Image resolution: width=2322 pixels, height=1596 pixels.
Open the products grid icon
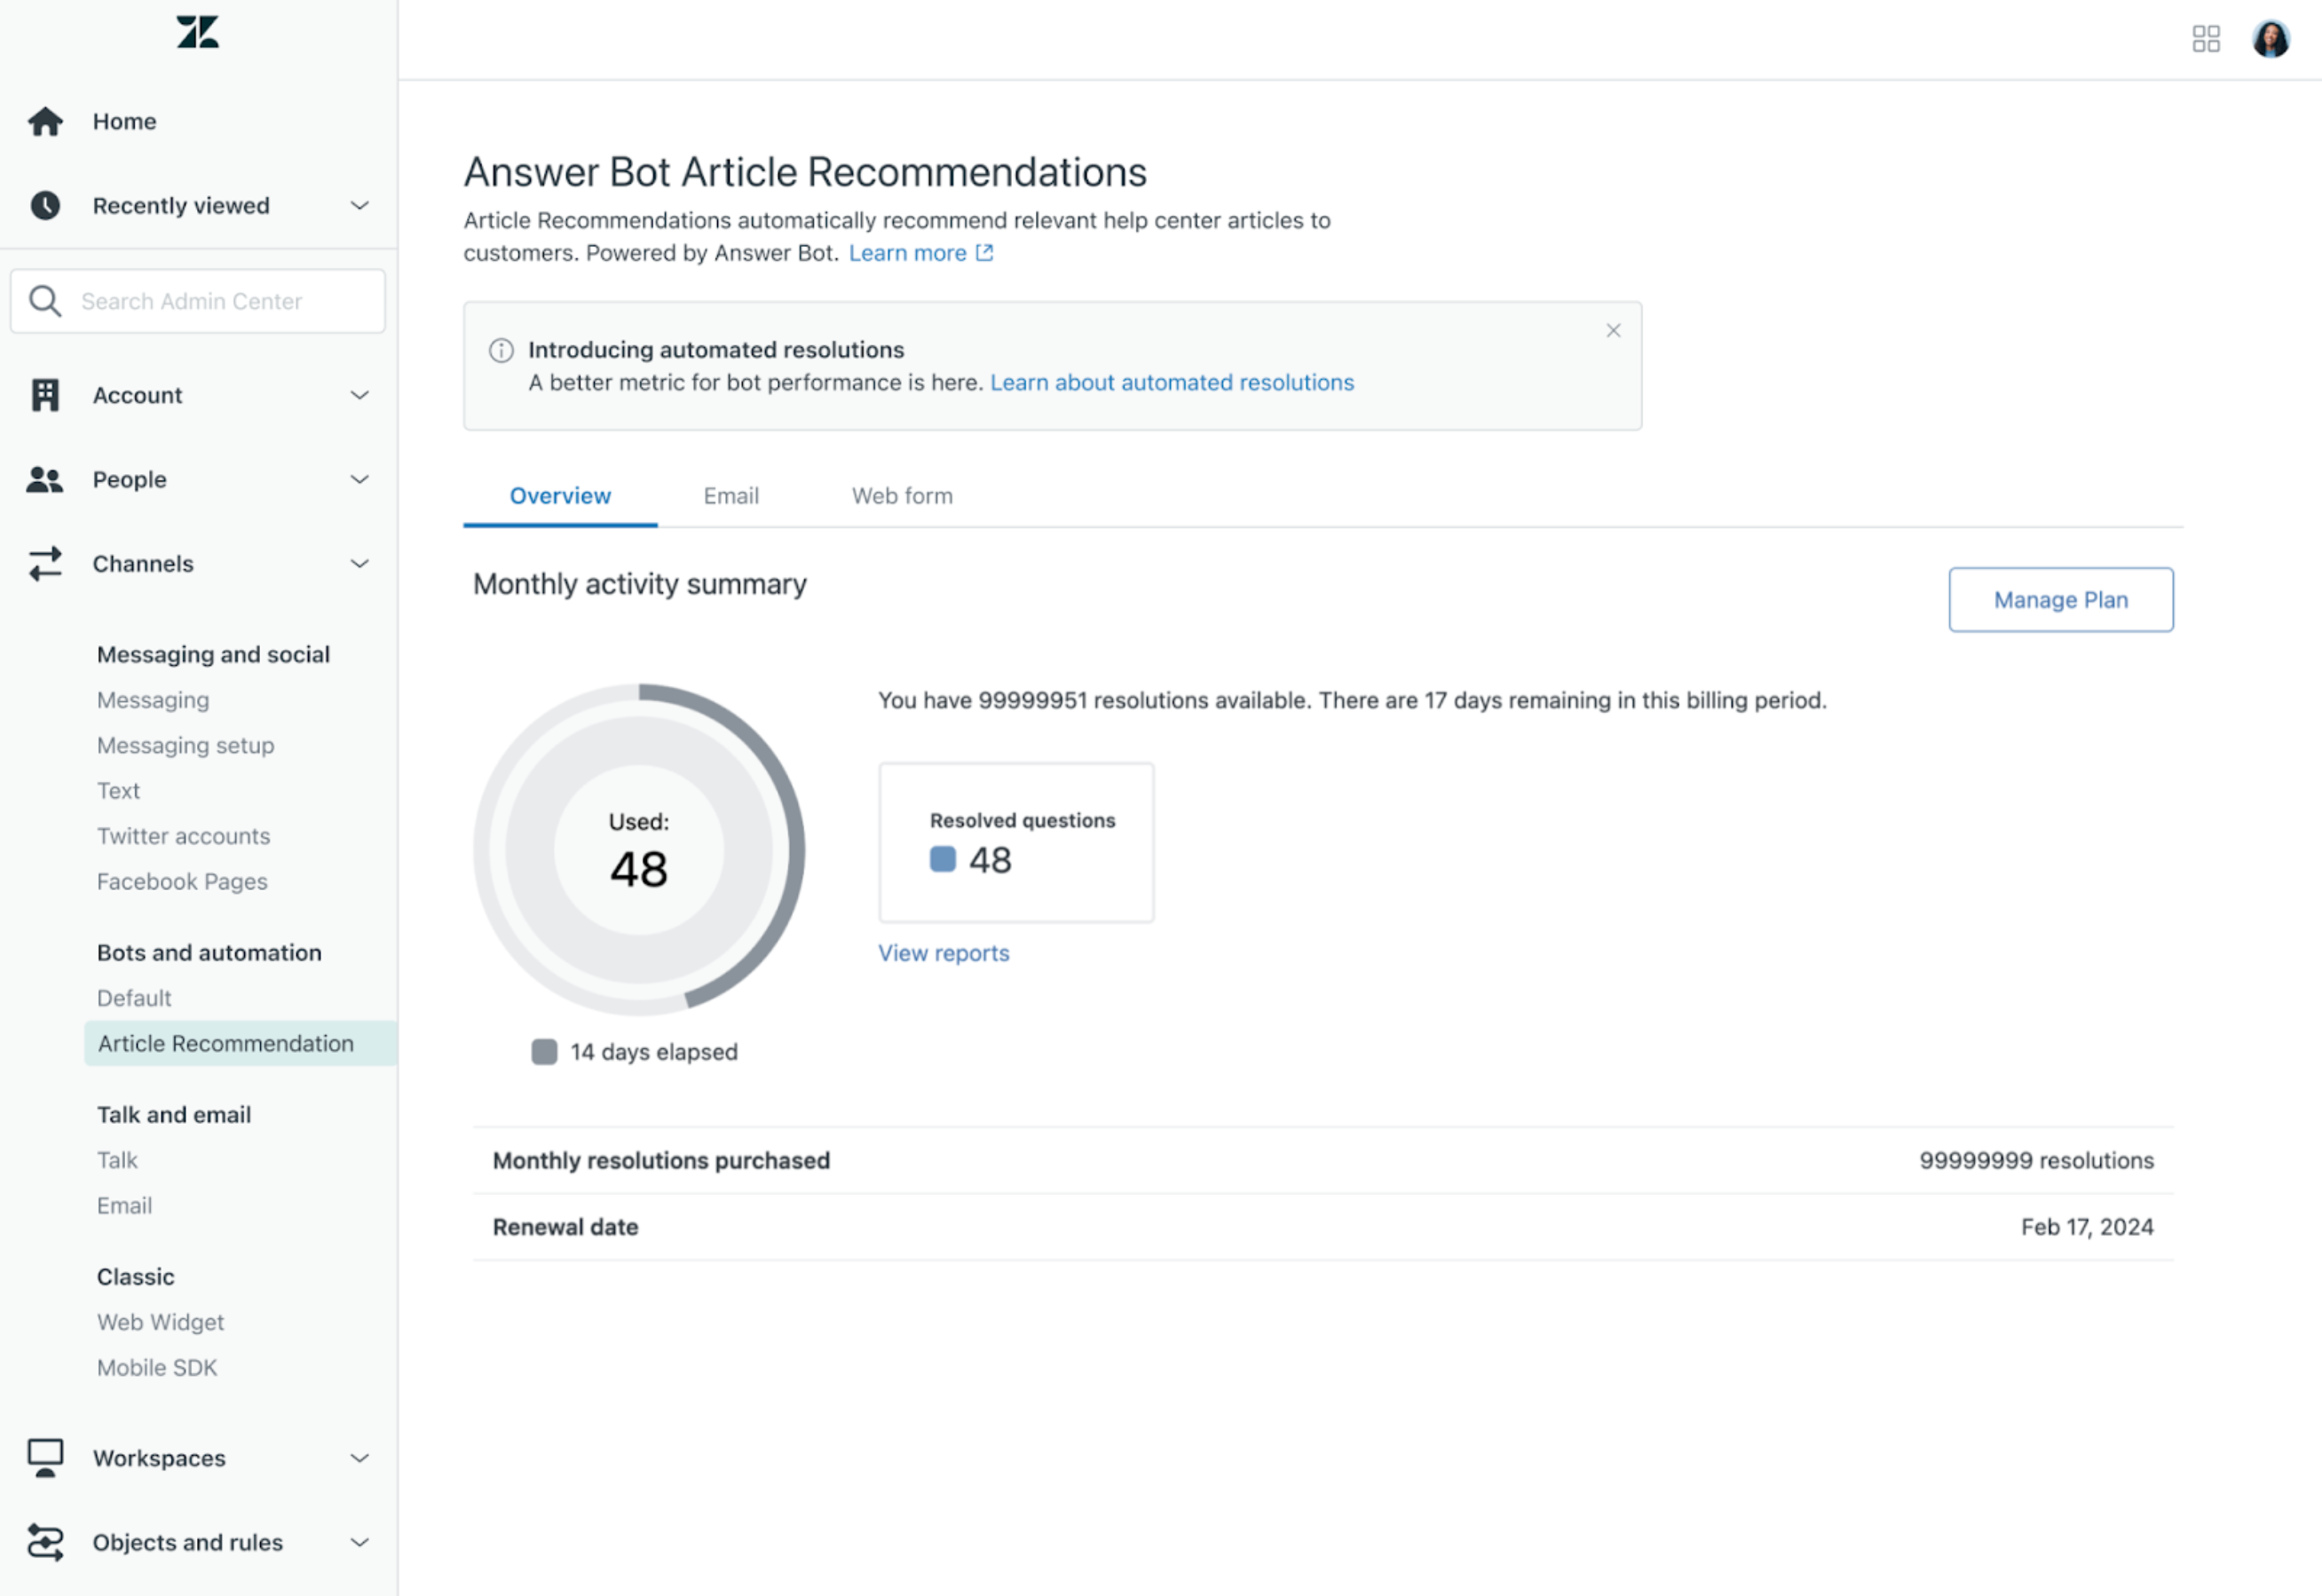tap(2205, 39)
